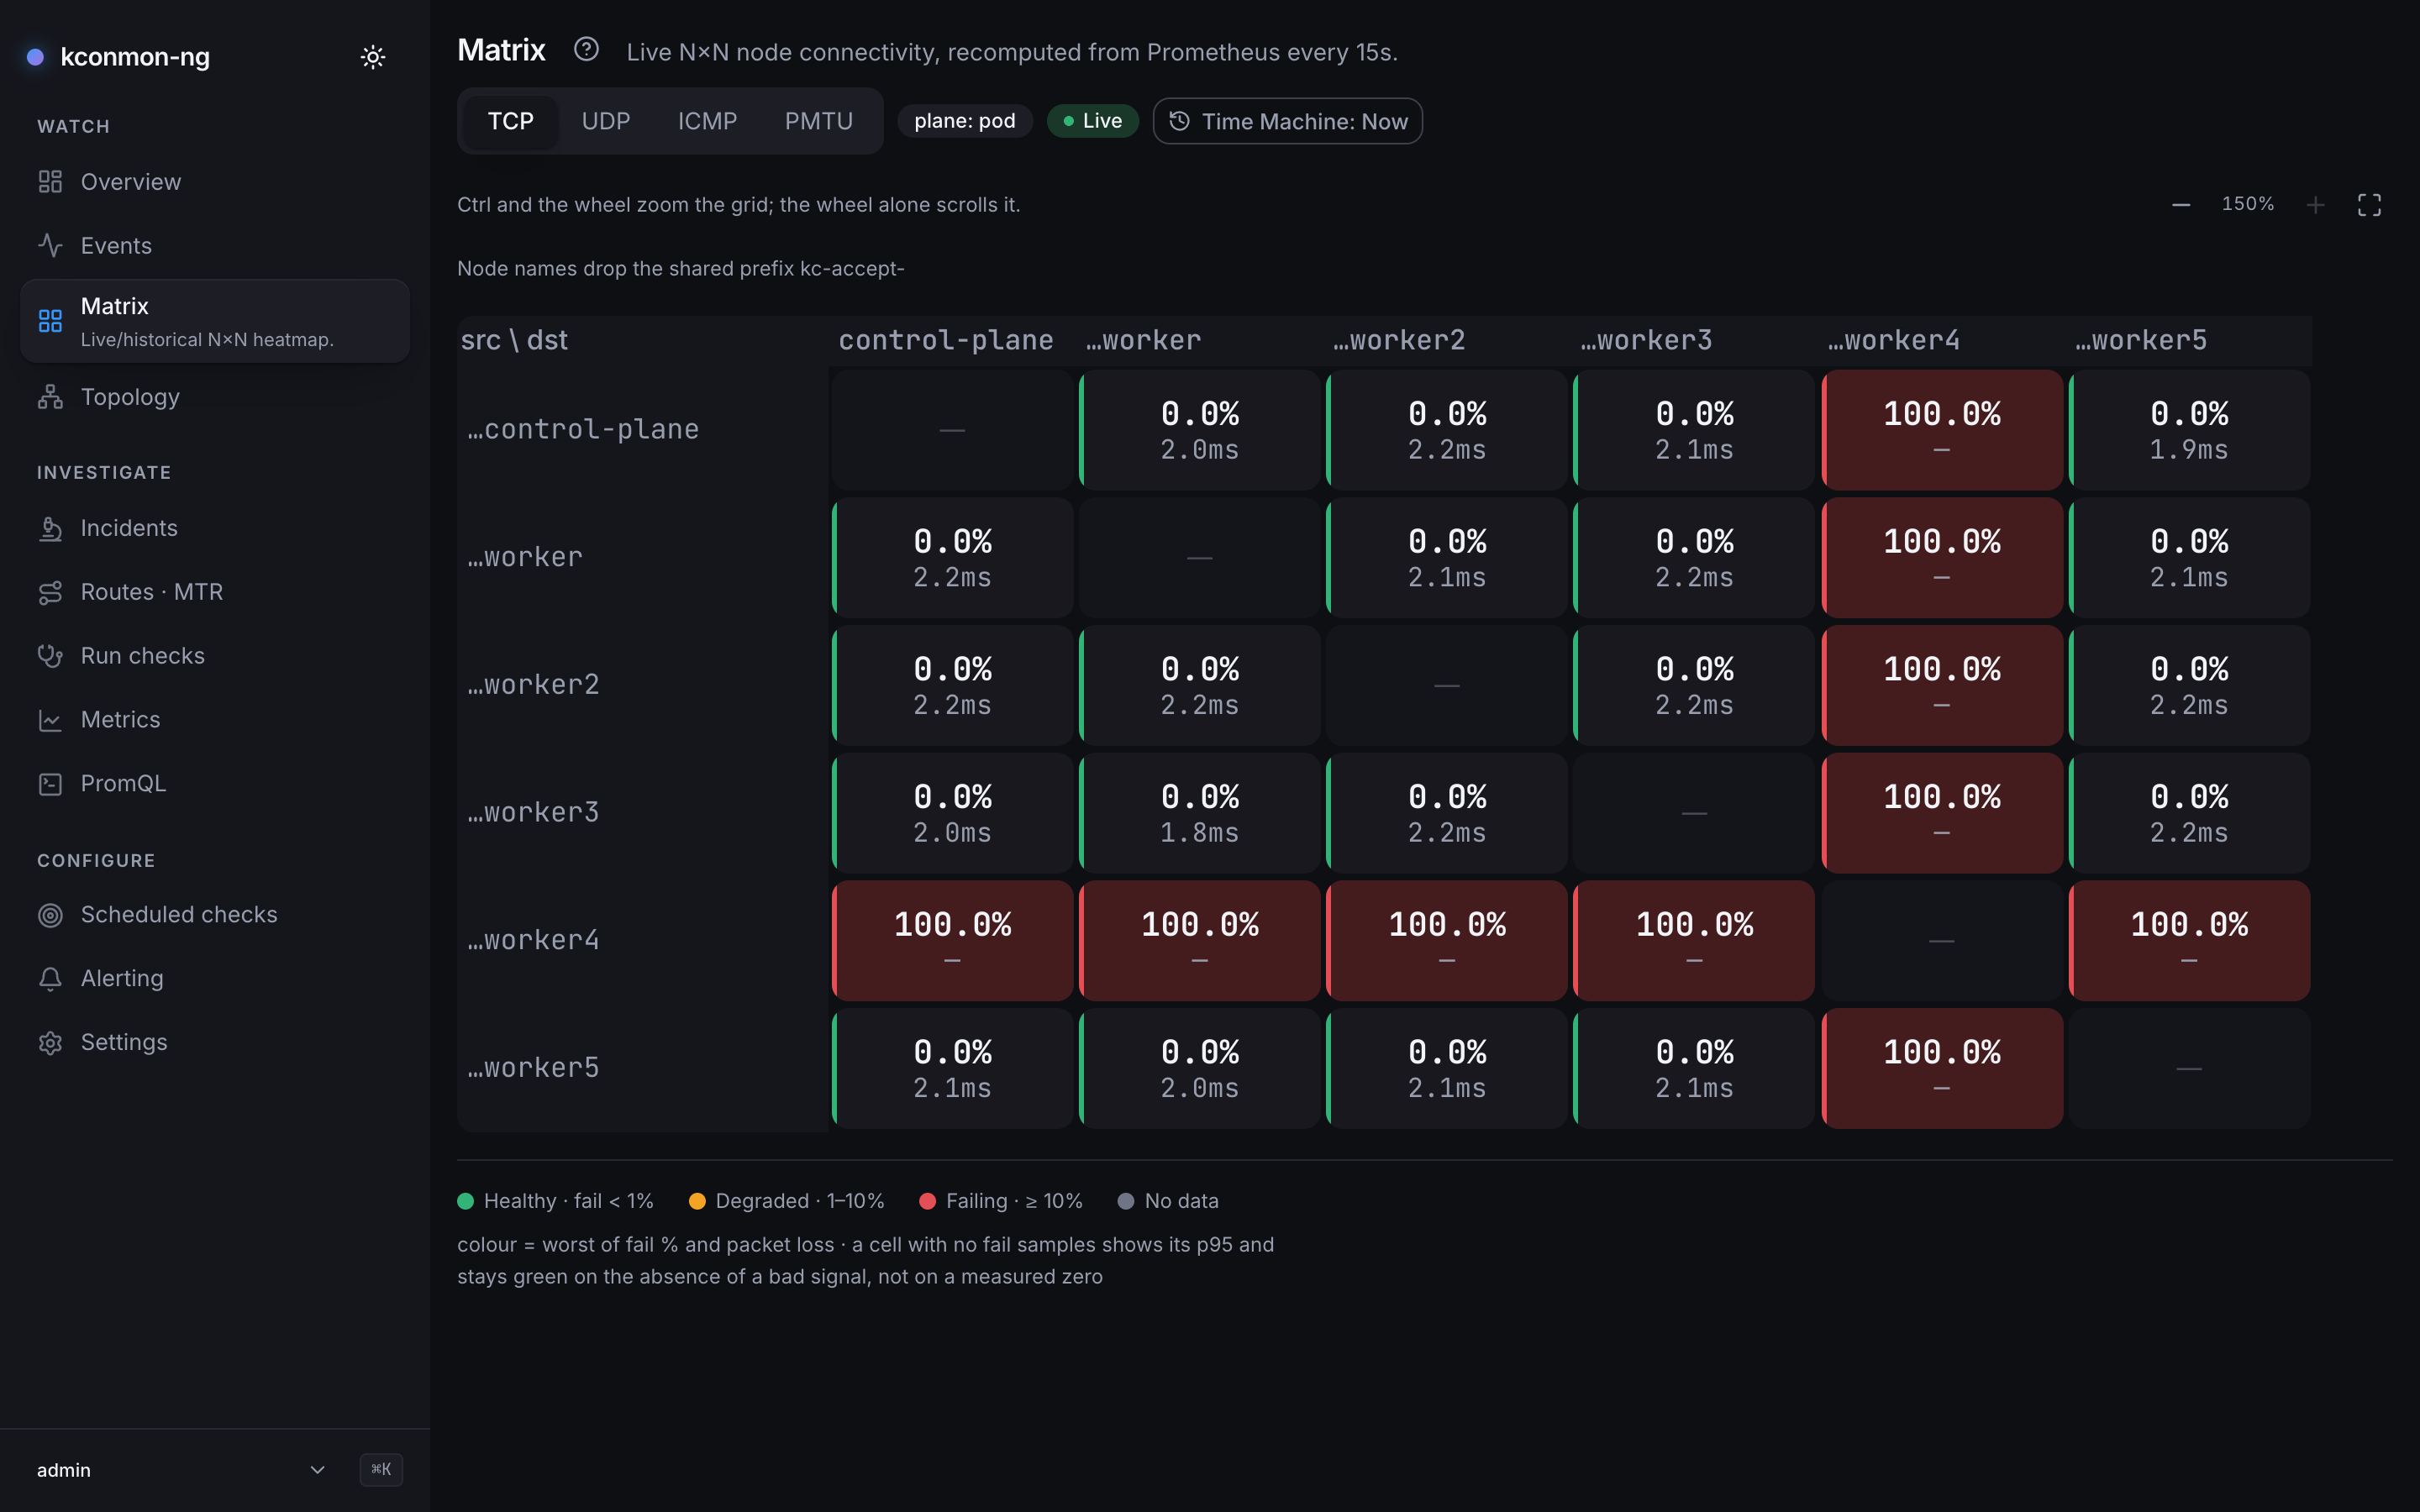Click the No data legend entry
Image resolution: width=2420 pixels, height=1512 pixels.
click(x=1168, y=1201)
